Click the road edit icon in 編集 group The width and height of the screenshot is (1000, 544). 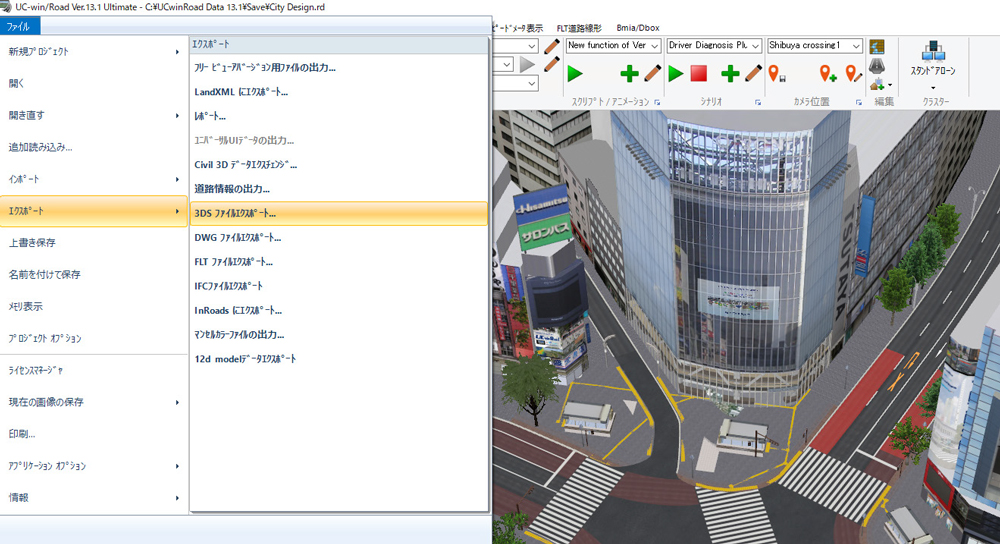(877, 65)
